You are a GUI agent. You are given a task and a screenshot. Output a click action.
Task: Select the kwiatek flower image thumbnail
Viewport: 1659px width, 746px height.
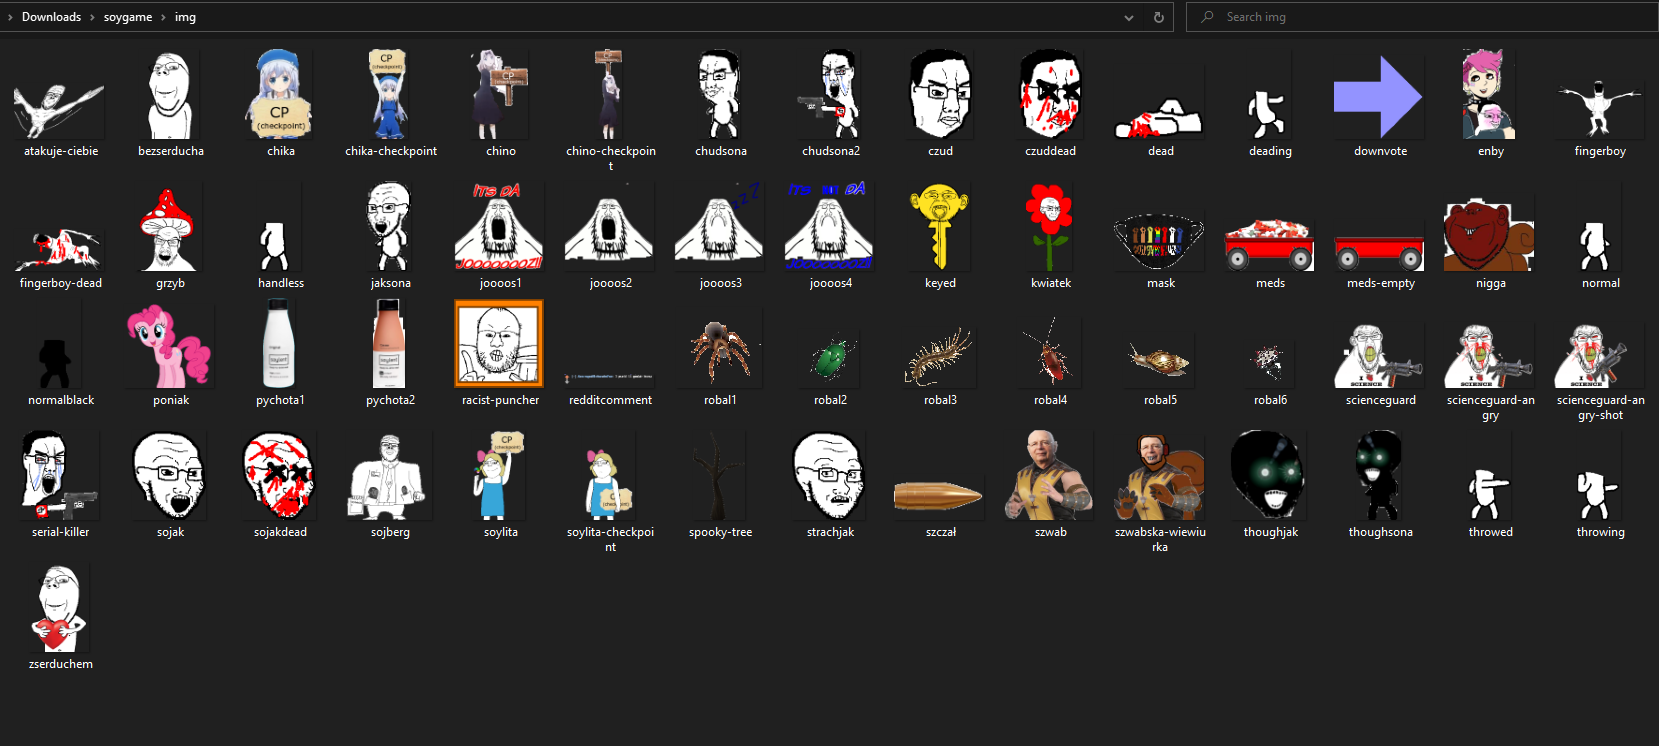tap(1049, 227)
